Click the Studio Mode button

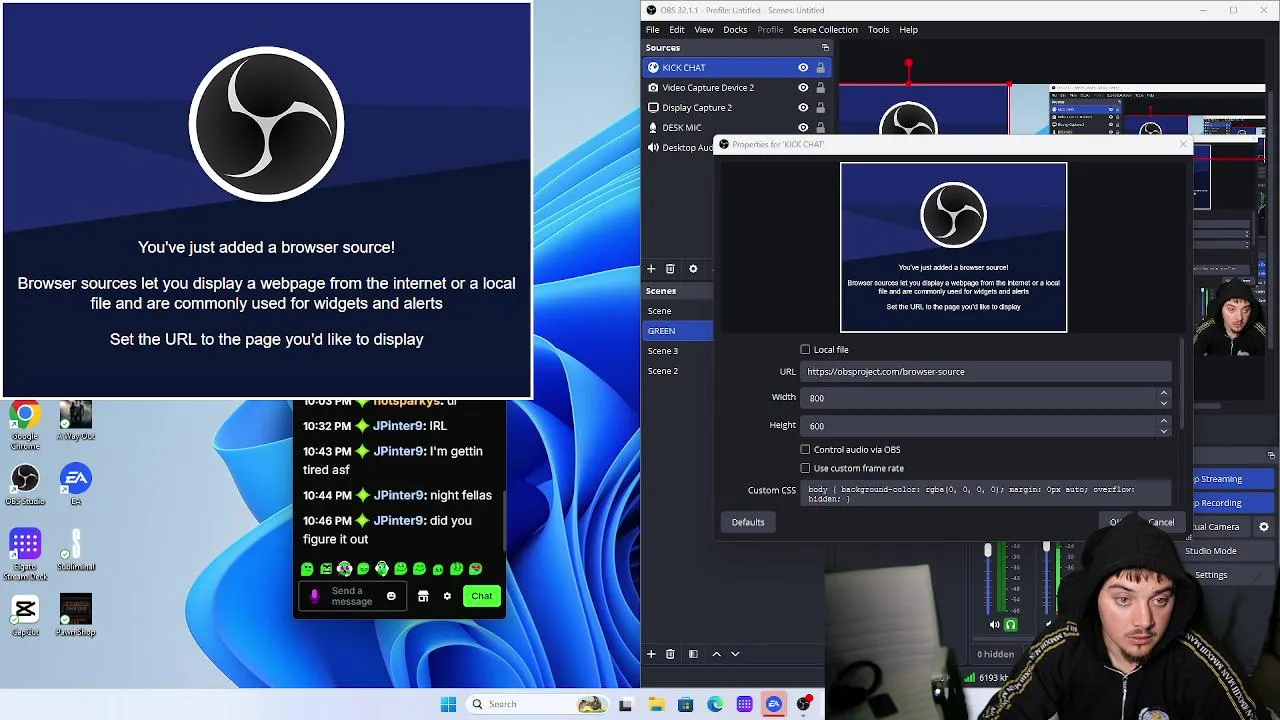[x=1210, y=551]
